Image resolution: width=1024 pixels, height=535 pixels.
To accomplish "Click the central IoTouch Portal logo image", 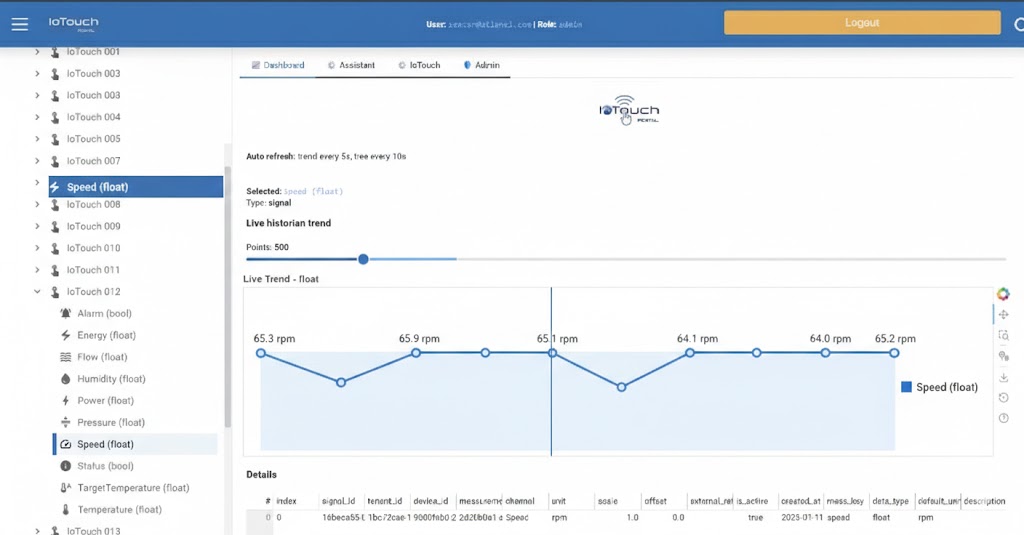I will [629, 110].
